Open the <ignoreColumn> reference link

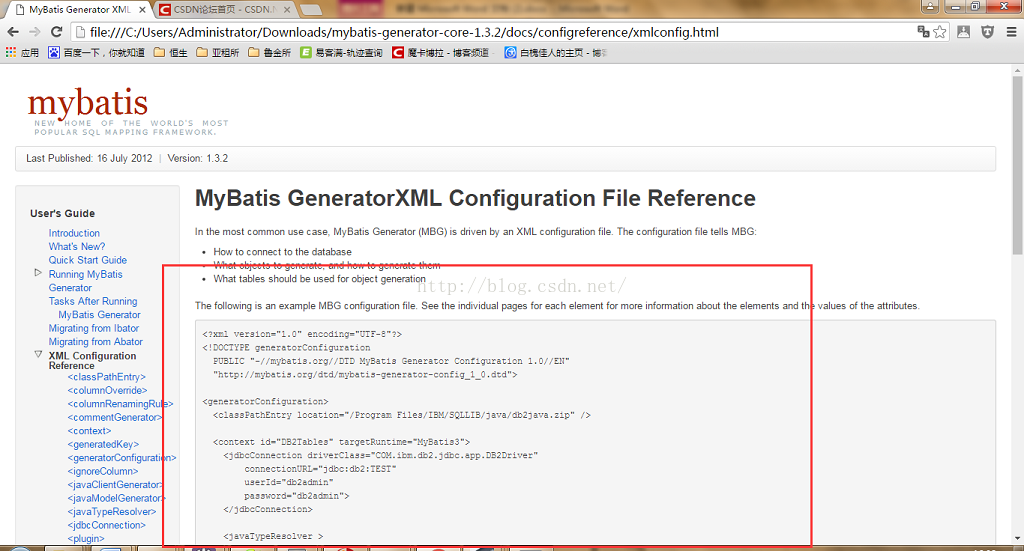103,471
